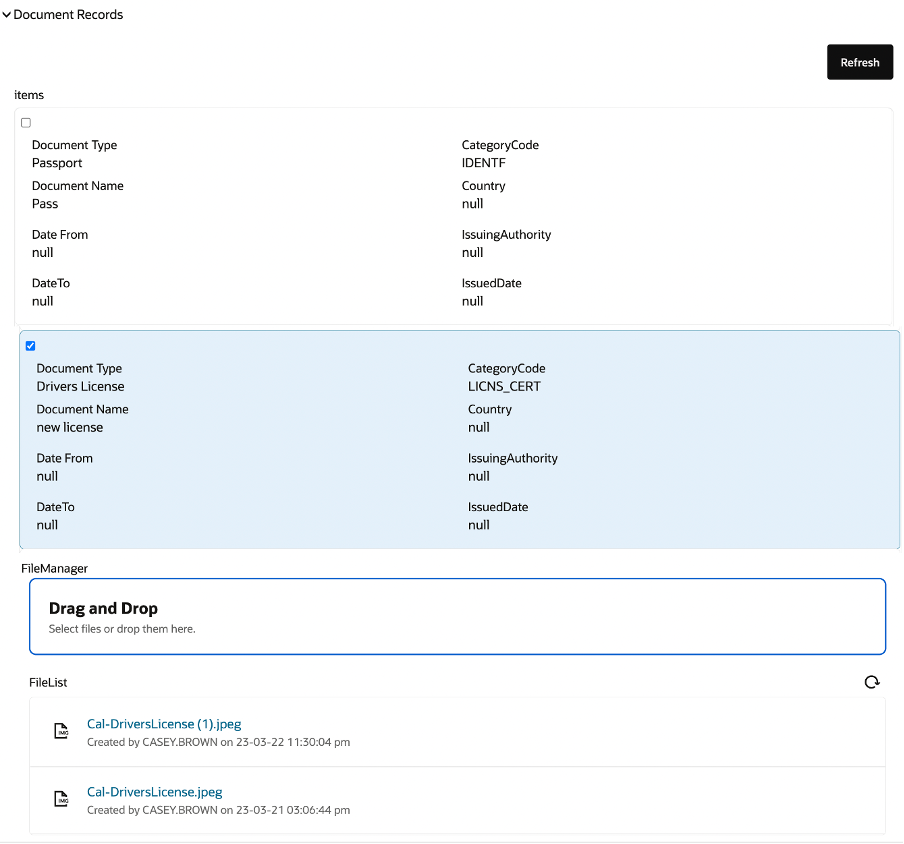
Task: Open the Cal-DriversLicense (1).jpeg file link
Action: 164,723
